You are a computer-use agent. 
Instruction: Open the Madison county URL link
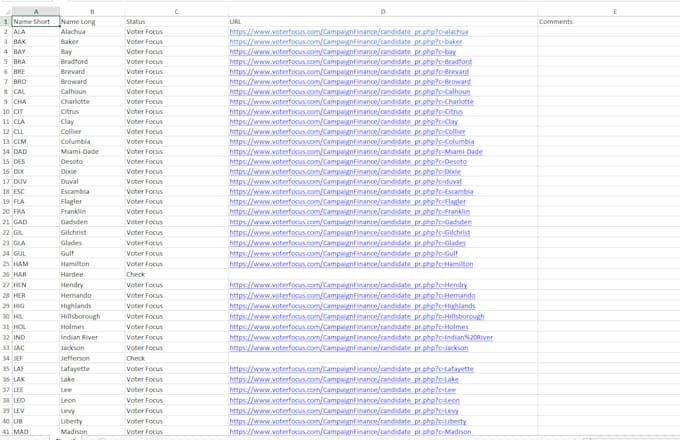(350, 432)
